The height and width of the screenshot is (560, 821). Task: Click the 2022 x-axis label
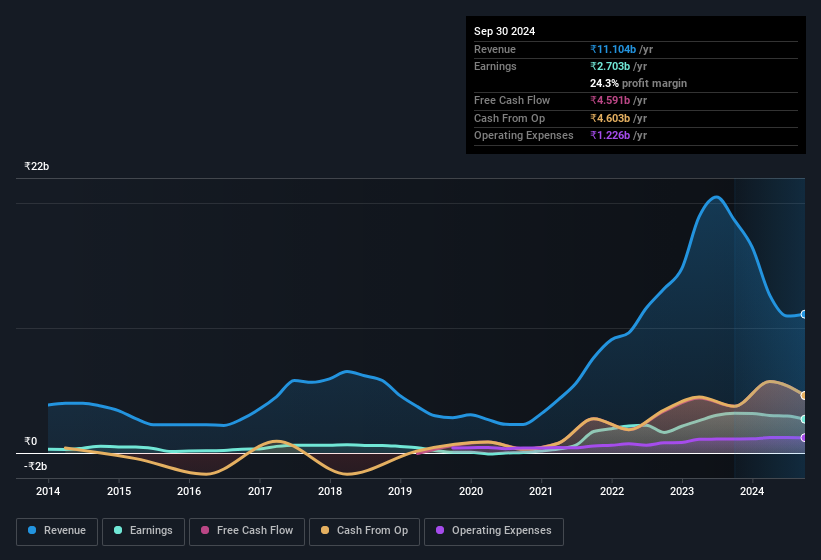(x=612, y=491)
